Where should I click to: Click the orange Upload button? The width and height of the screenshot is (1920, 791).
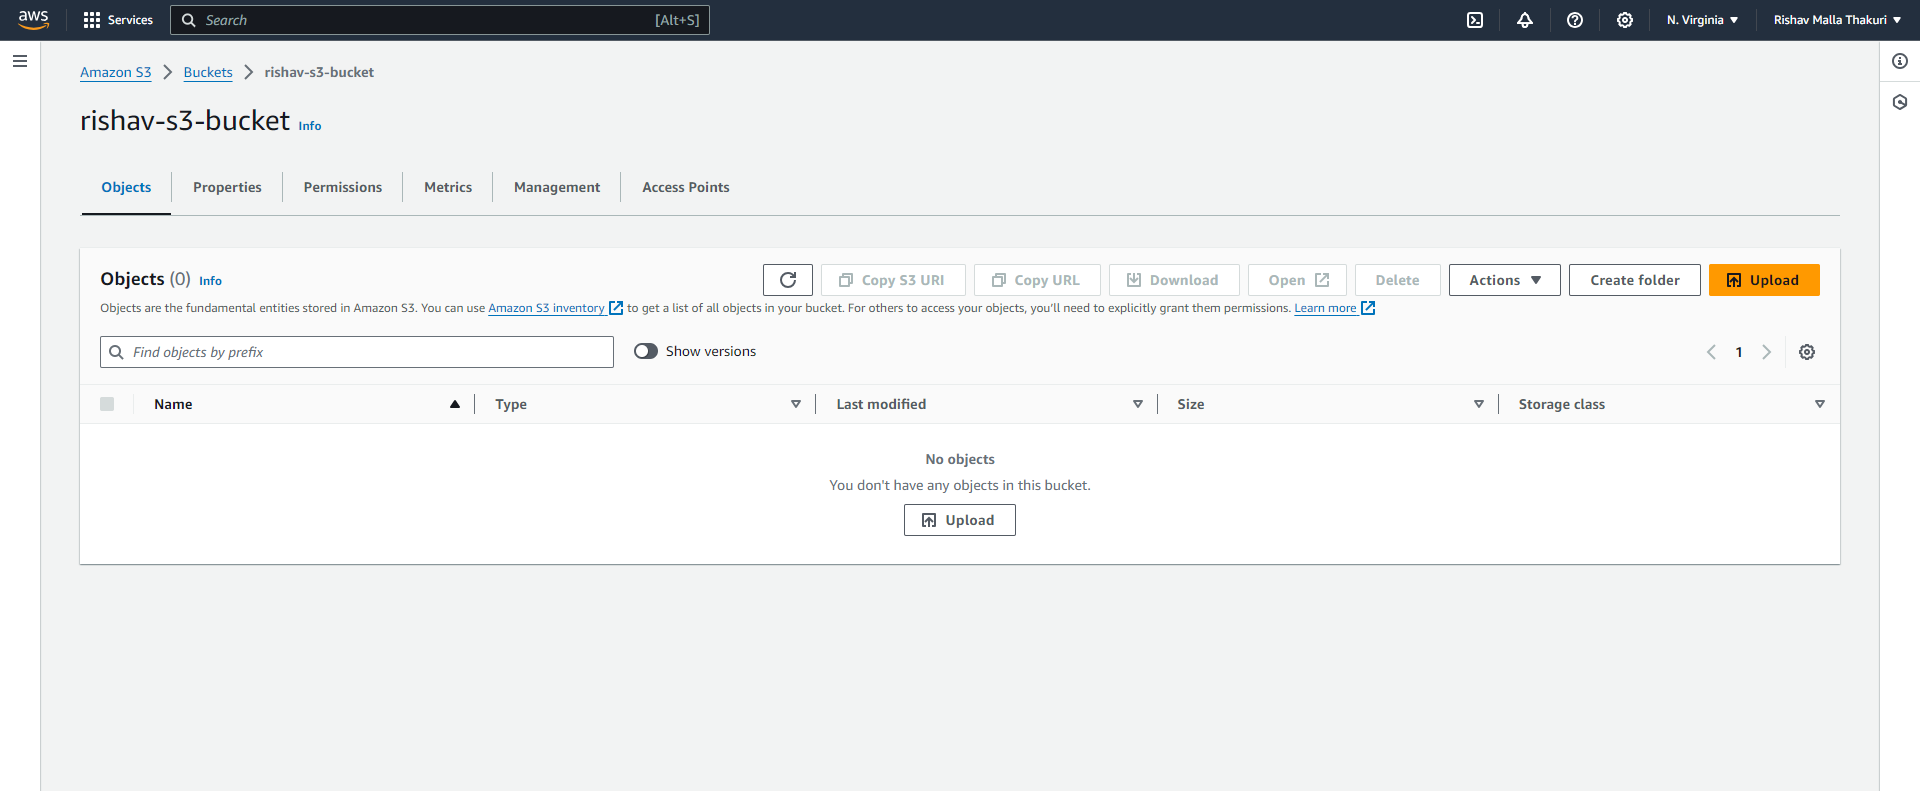pyautogui.click(x=1764, y=280)
